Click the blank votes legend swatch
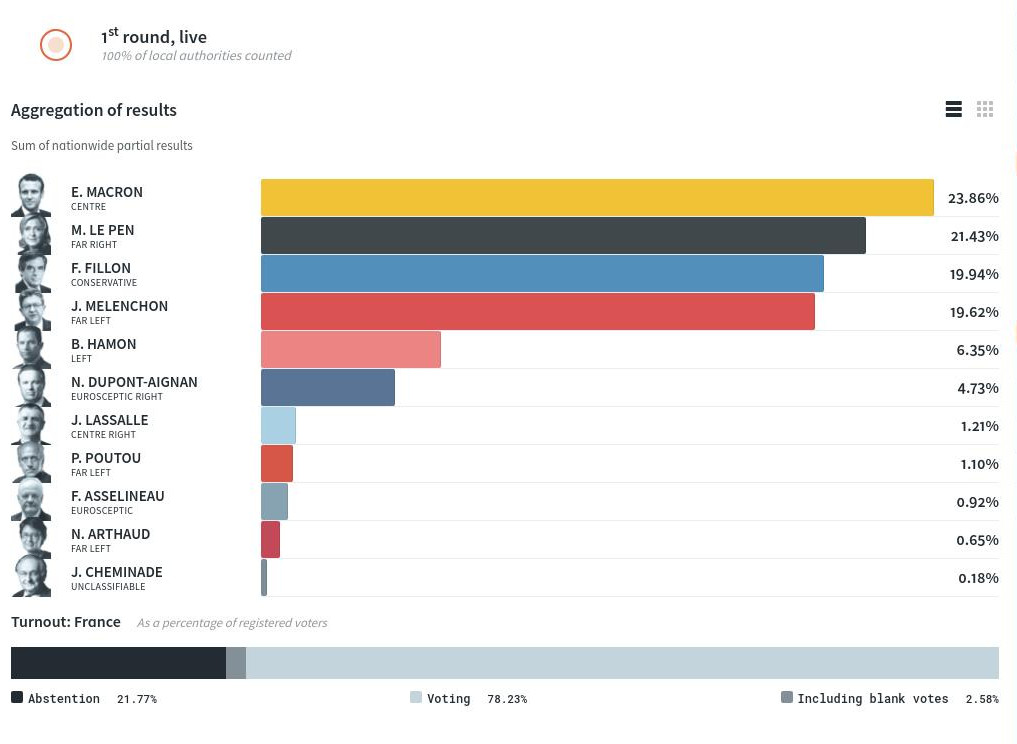 point(786,697)
